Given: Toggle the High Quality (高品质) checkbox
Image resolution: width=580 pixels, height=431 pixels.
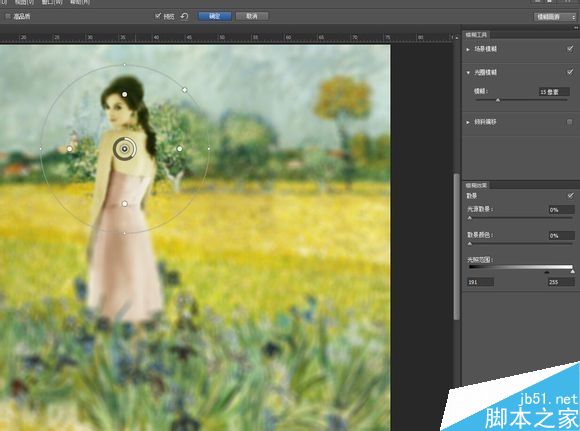Looking at the screenshot, I should pos(8,16).
